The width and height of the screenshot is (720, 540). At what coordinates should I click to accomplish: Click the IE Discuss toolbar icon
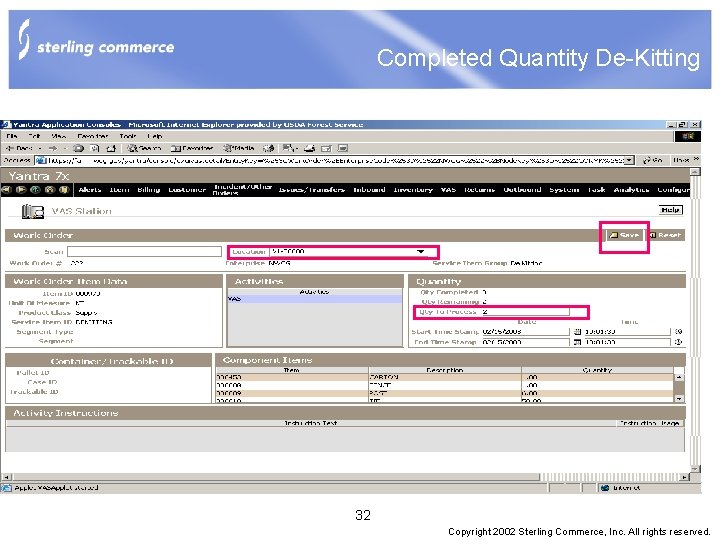(343, 148)
